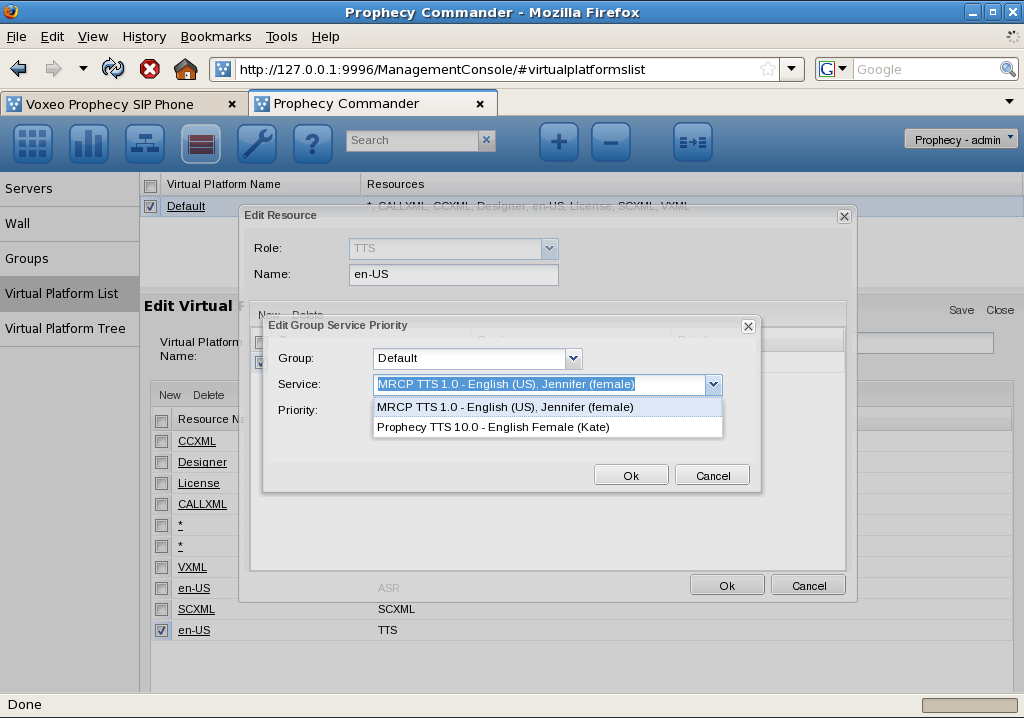Open the list-all-tabs dropdown
This screenshot has width=1024, height=718.
click(x=1009, y=102)
